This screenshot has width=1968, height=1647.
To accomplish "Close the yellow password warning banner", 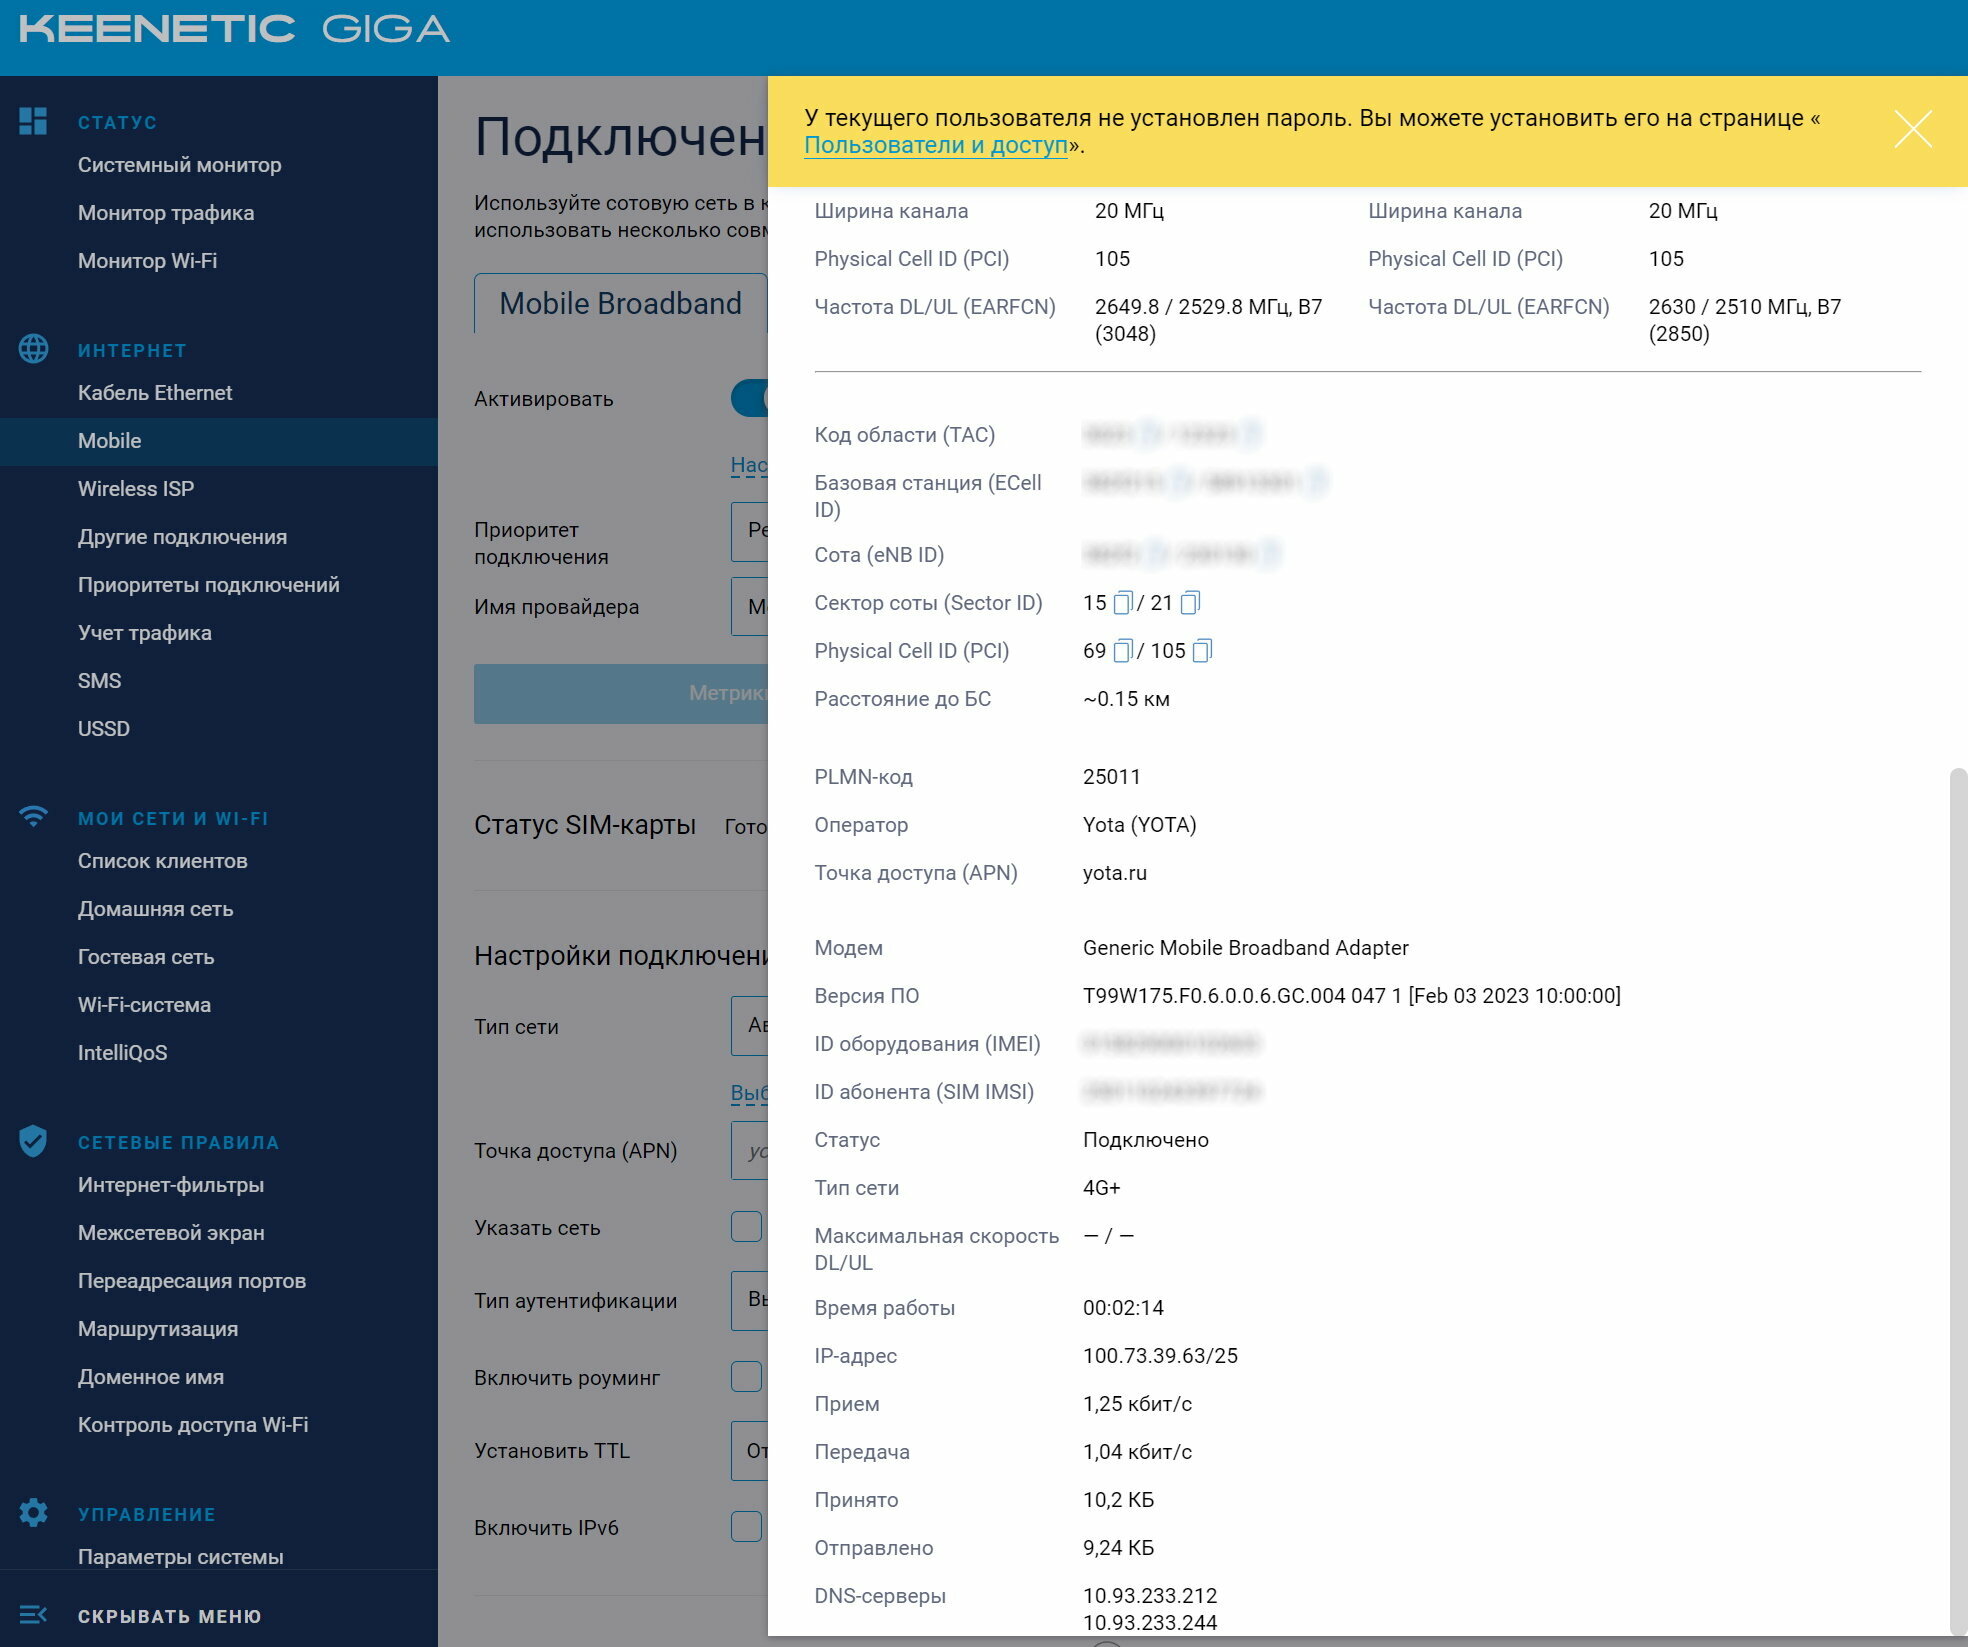I will [1912, 130].
